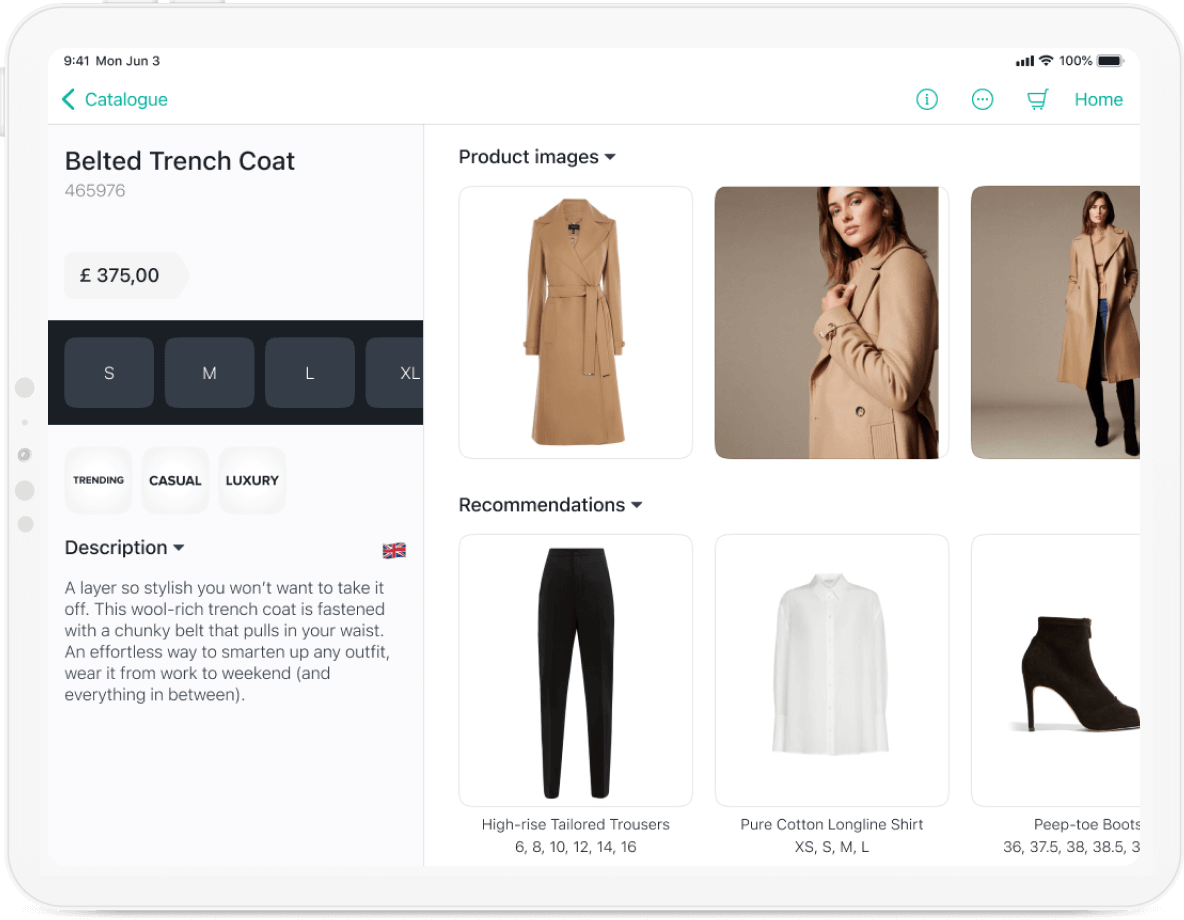1184x920 pixels.
Task: Collapse the Recommendations section
Action: point(636,505)
